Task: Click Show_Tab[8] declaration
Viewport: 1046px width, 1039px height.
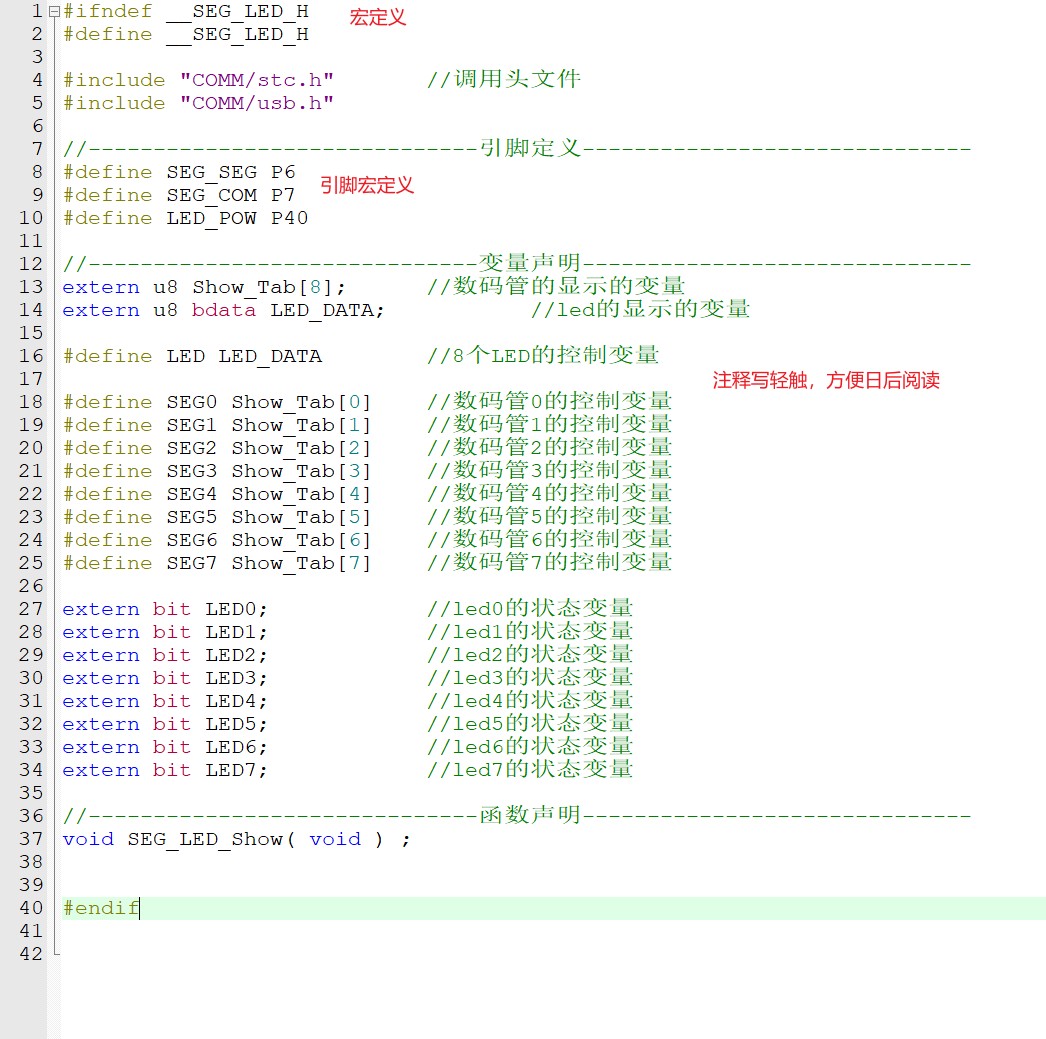Action: [x=270, y=287]
